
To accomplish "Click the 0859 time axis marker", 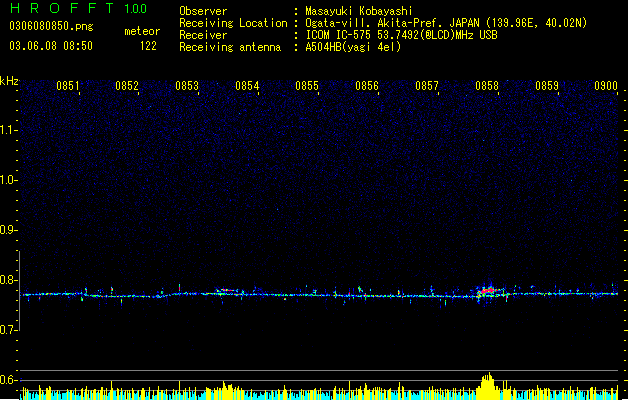I will [x=547, y=86].
